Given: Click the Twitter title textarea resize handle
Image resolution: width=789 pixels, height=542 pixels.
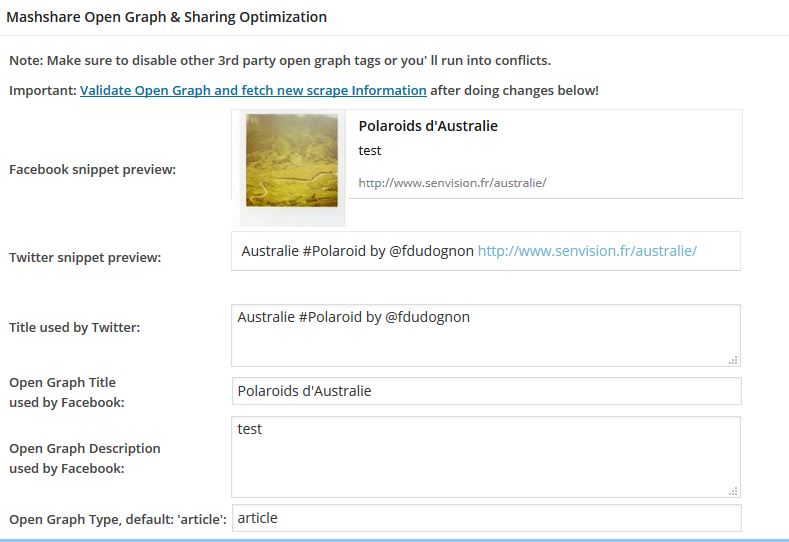Looking at the screenshot, I should pyautogui.click(x=734, y=360).
